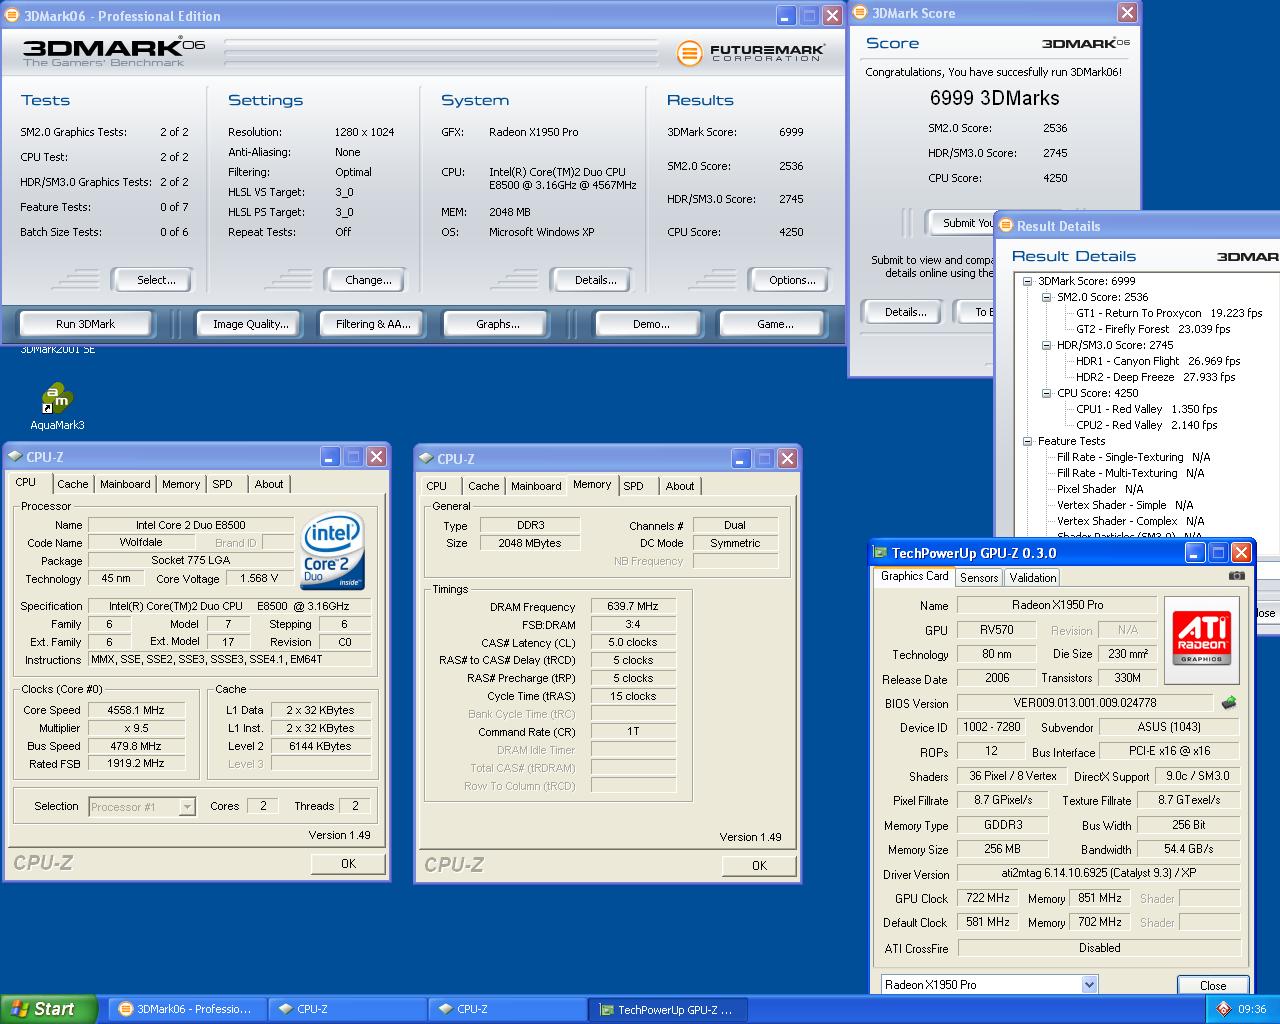Click the Futuremark Corporation logo
The height and width of the screenshot is (1024, 1280).
(x=750, y=53)
